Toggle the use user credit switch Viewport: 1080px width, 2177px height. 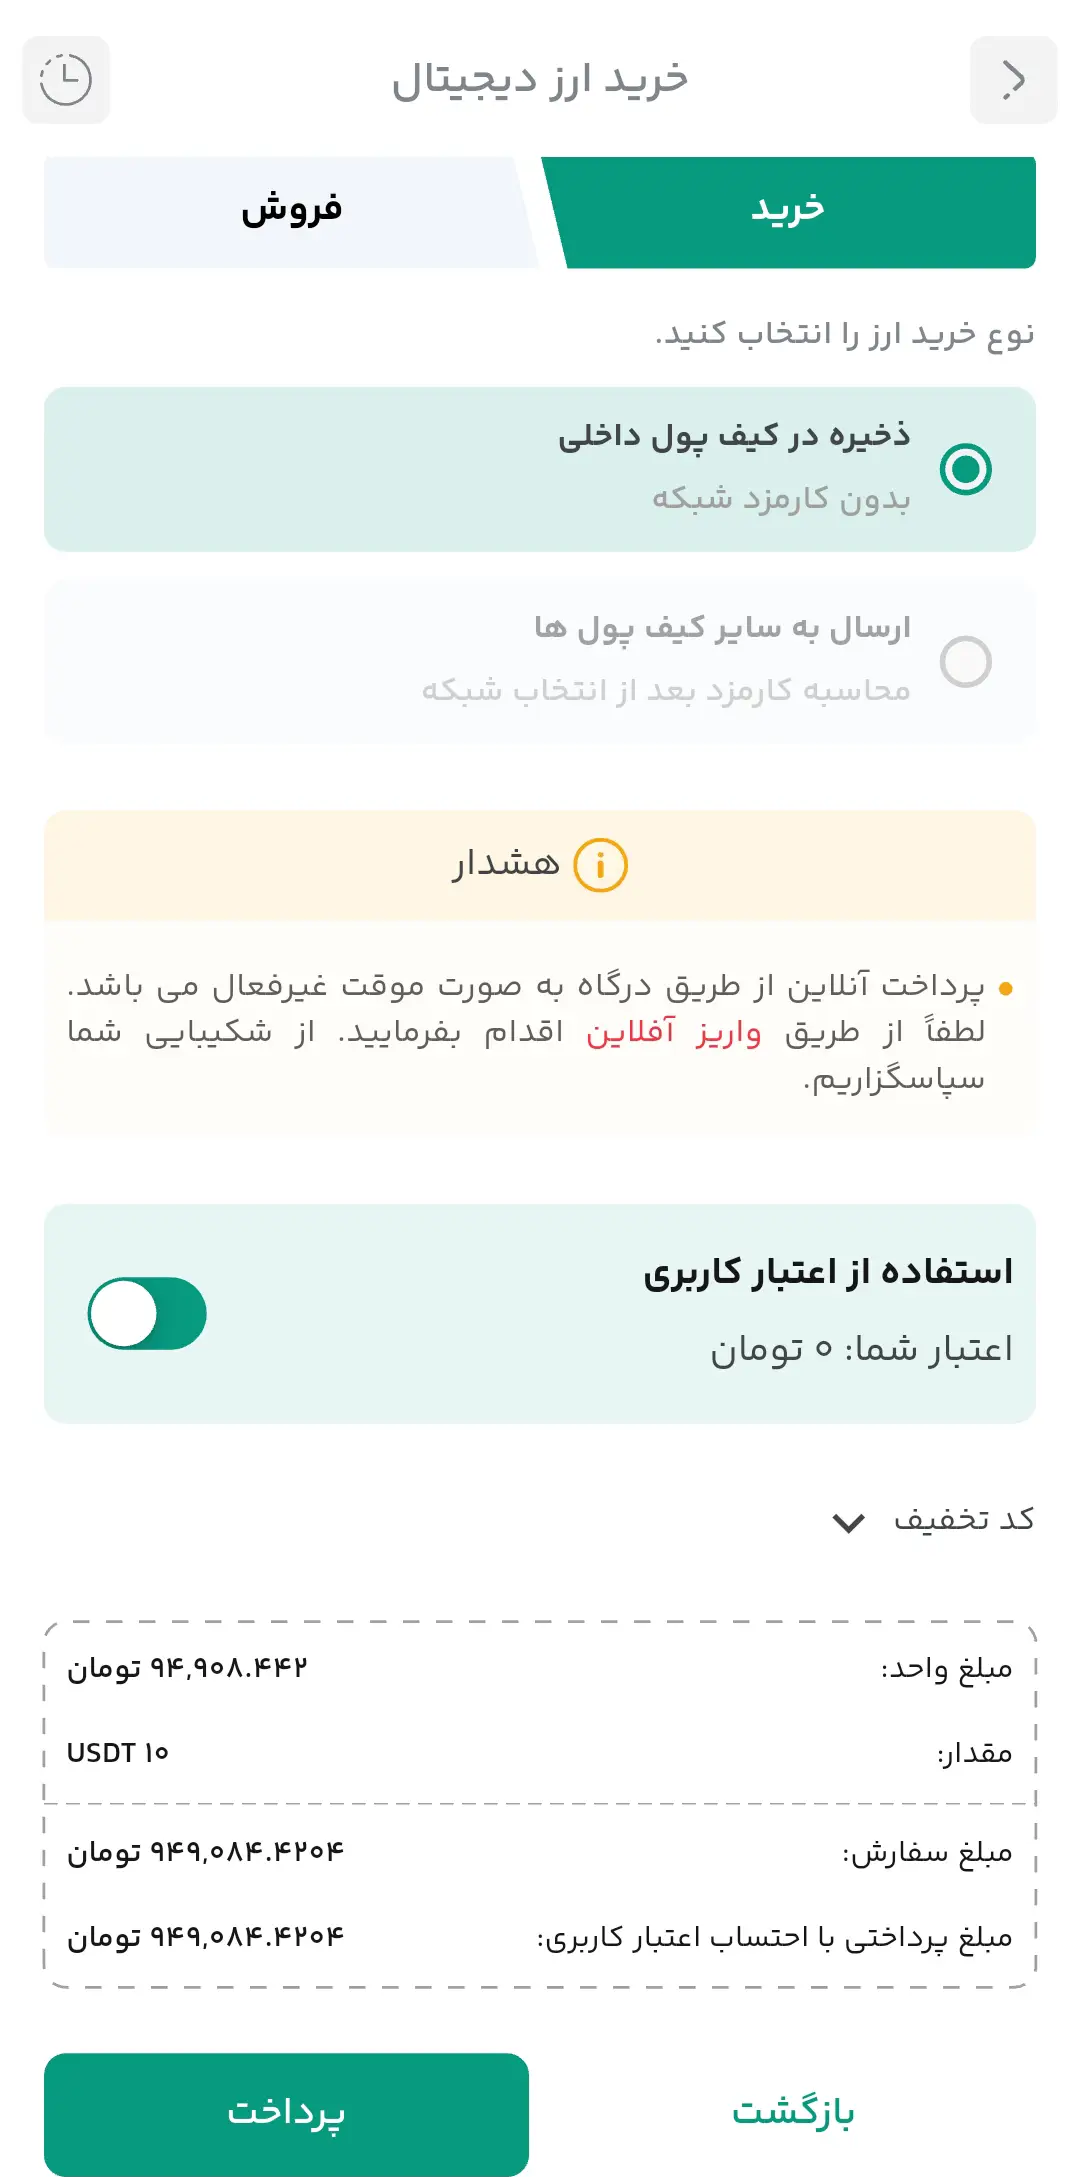click(148, 1313)
